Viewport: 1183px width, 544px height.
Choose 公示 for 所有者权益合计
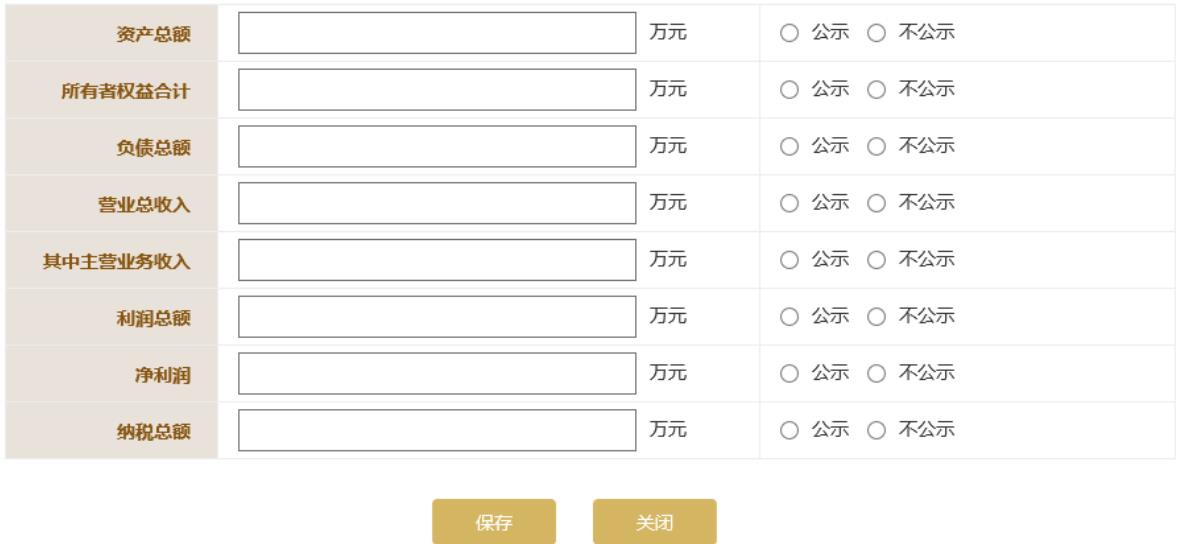(x=788, y=90)
